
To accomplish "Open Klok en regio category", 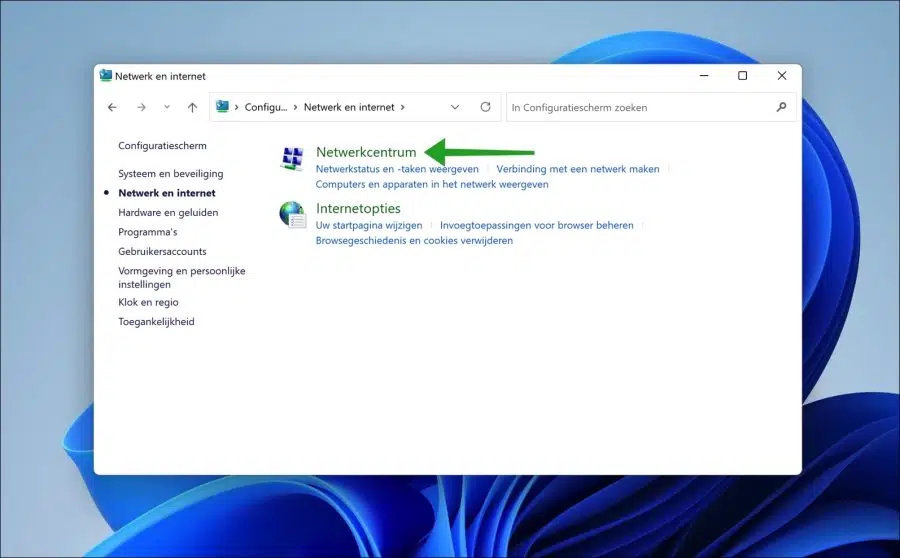I will (x=148, y=302).
